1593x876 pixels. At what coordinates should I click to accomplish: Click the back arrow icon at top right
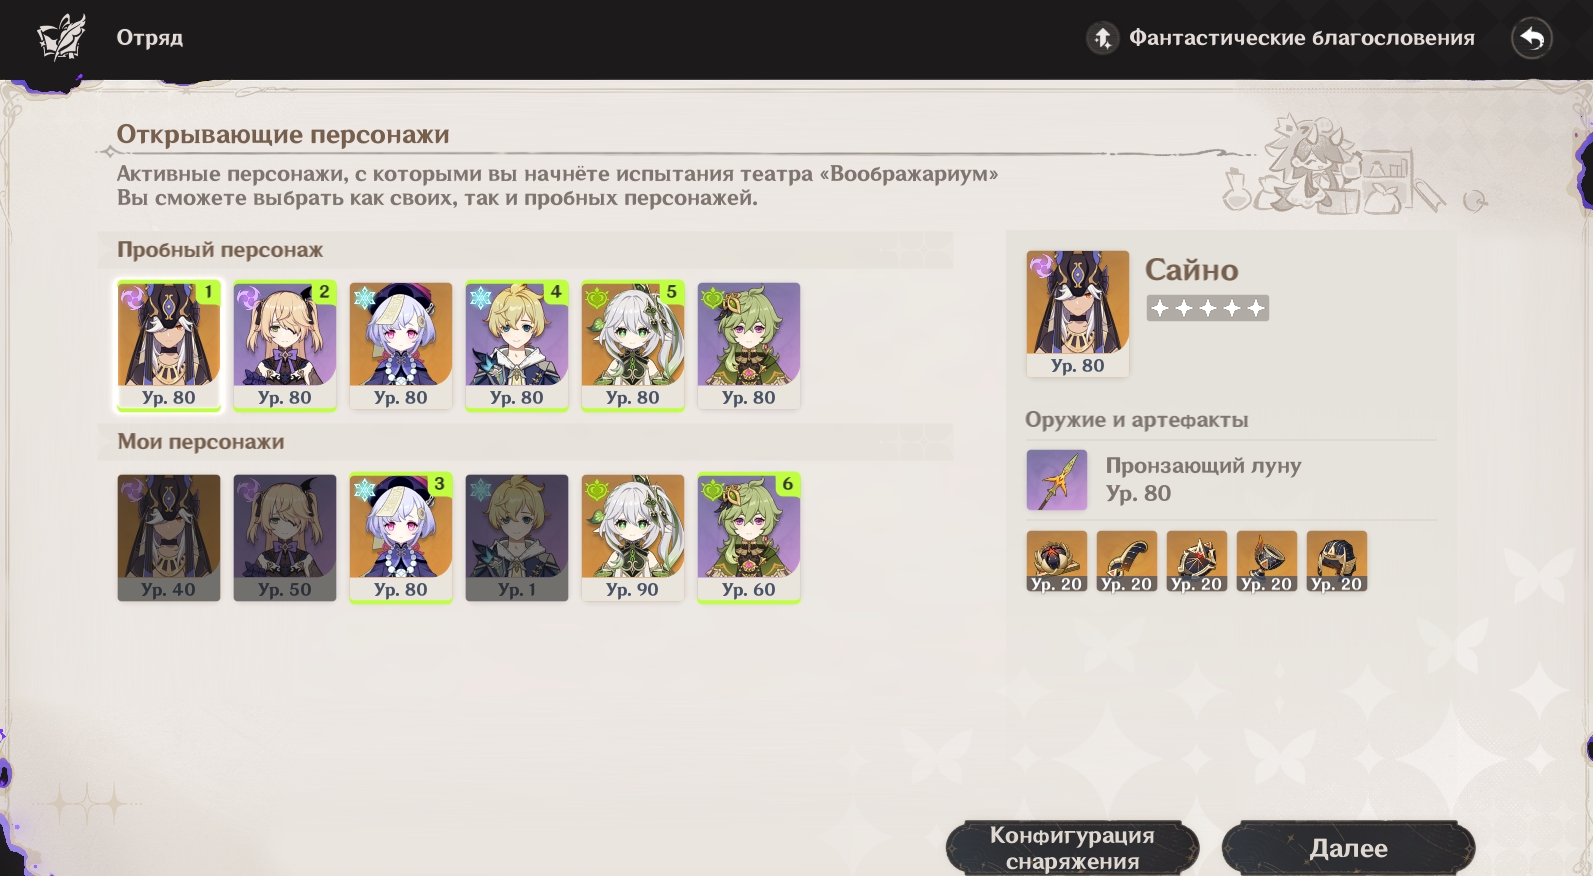pyautogui.click(x=1531, y=38)
